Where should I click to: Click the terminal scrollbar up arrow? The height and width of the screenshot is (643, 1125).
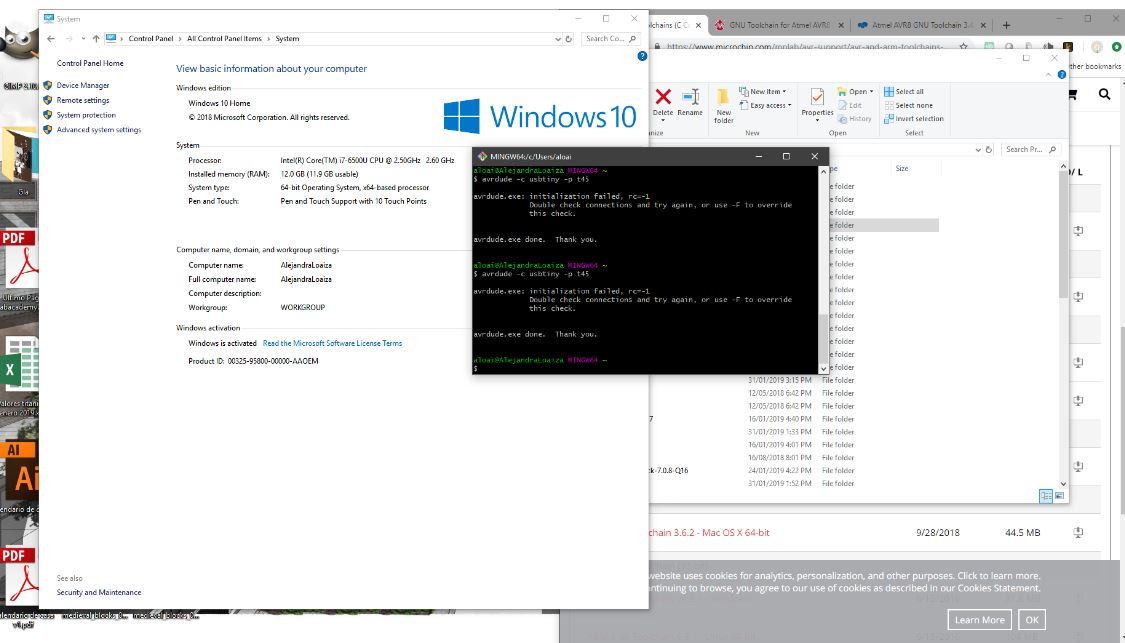click(823, 172)
